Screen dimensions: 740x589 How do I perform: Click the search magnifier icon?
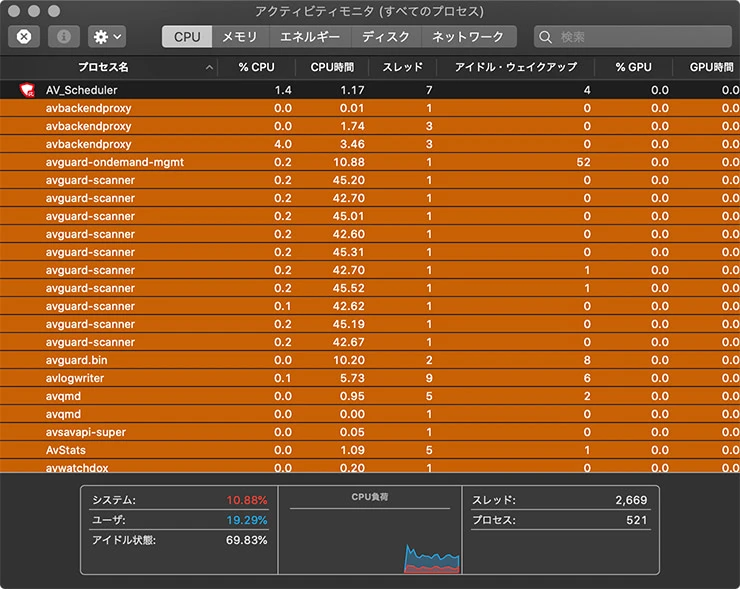(x=546, y=37)
